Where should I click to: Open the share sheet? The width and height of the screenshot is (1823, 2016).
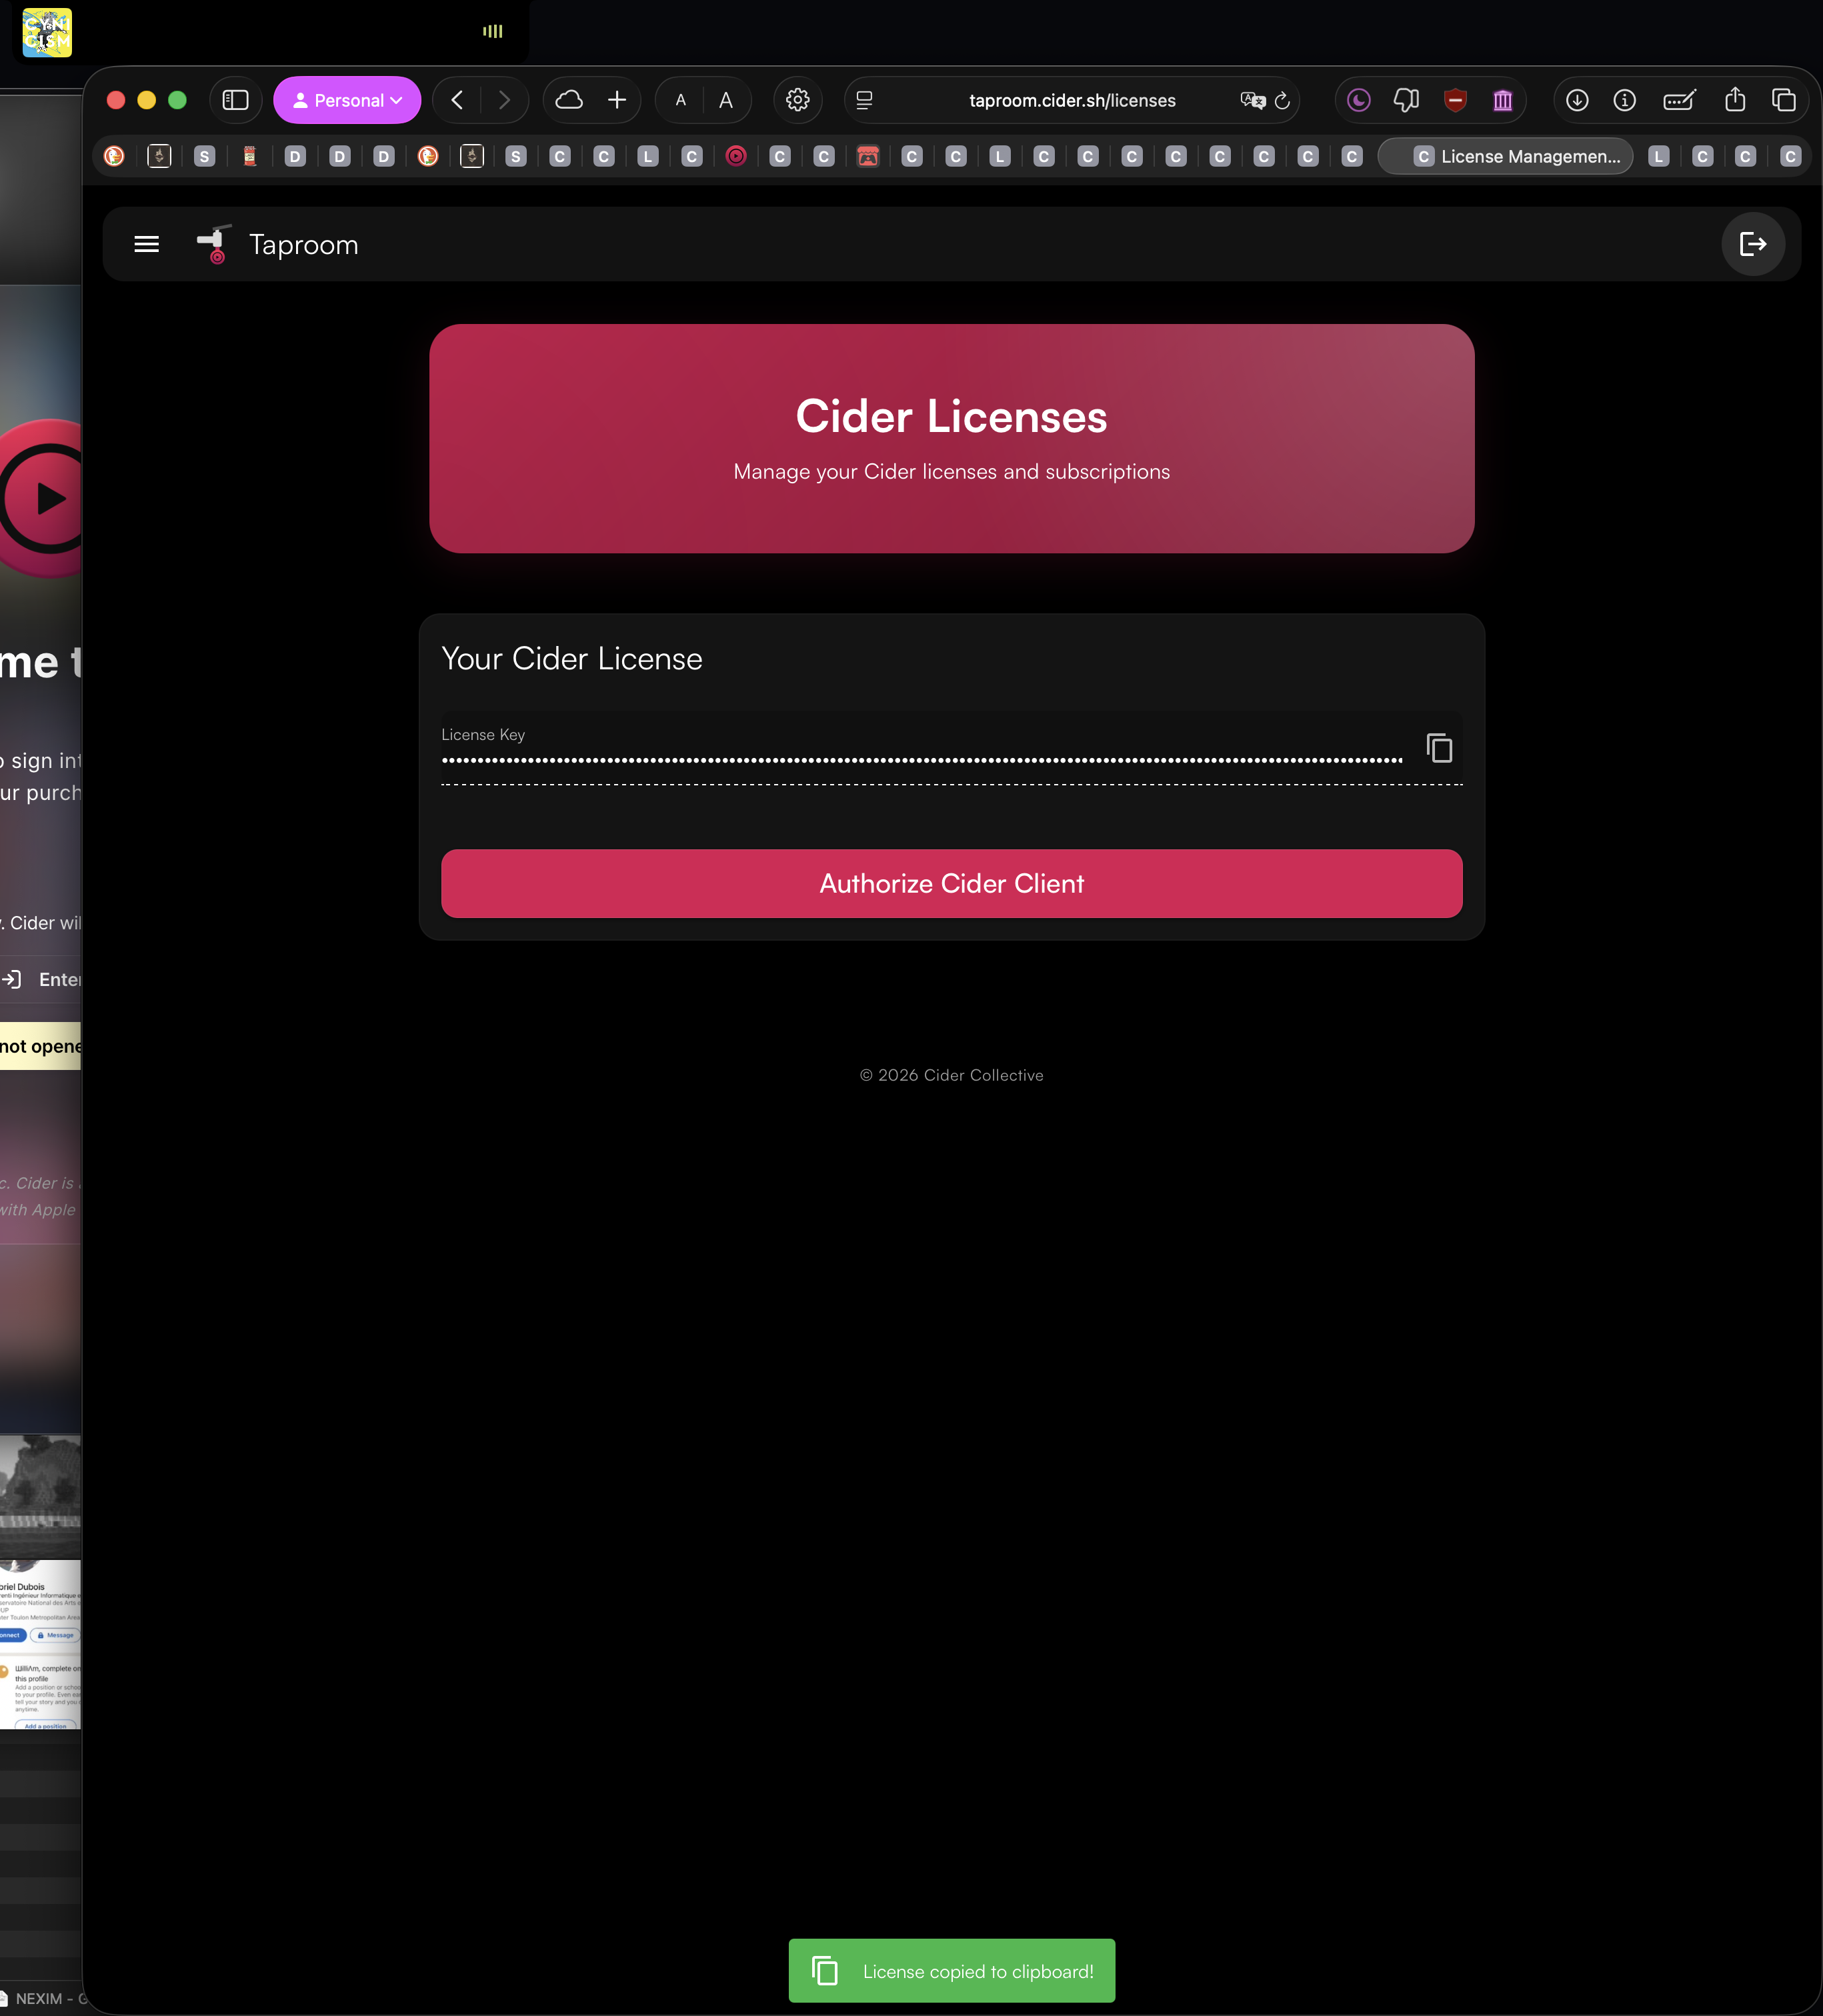click(x=1735, y=100)
